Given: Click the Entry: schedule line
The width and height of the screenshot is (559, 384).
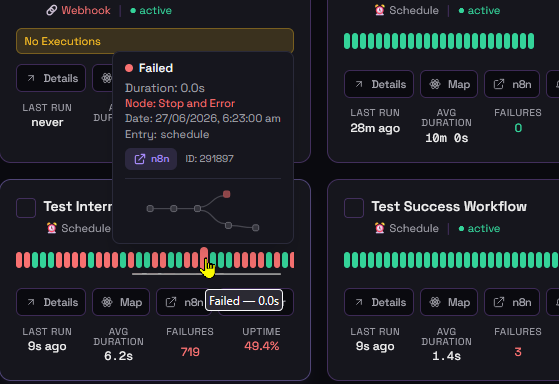Looking at the screenshot, I should click(167, 134).
